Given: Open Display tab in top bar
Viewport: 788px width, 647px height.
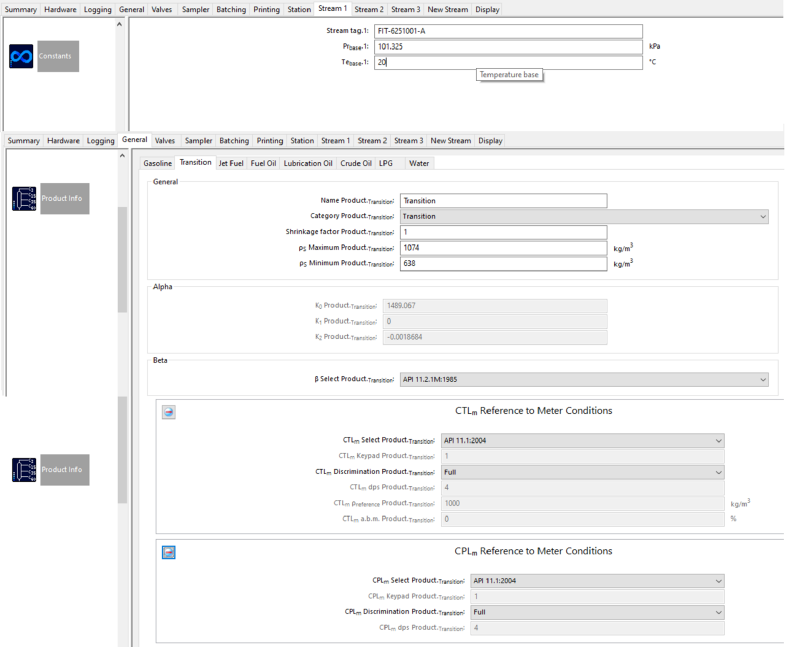Looking at the screenshot, I should 487,10.
